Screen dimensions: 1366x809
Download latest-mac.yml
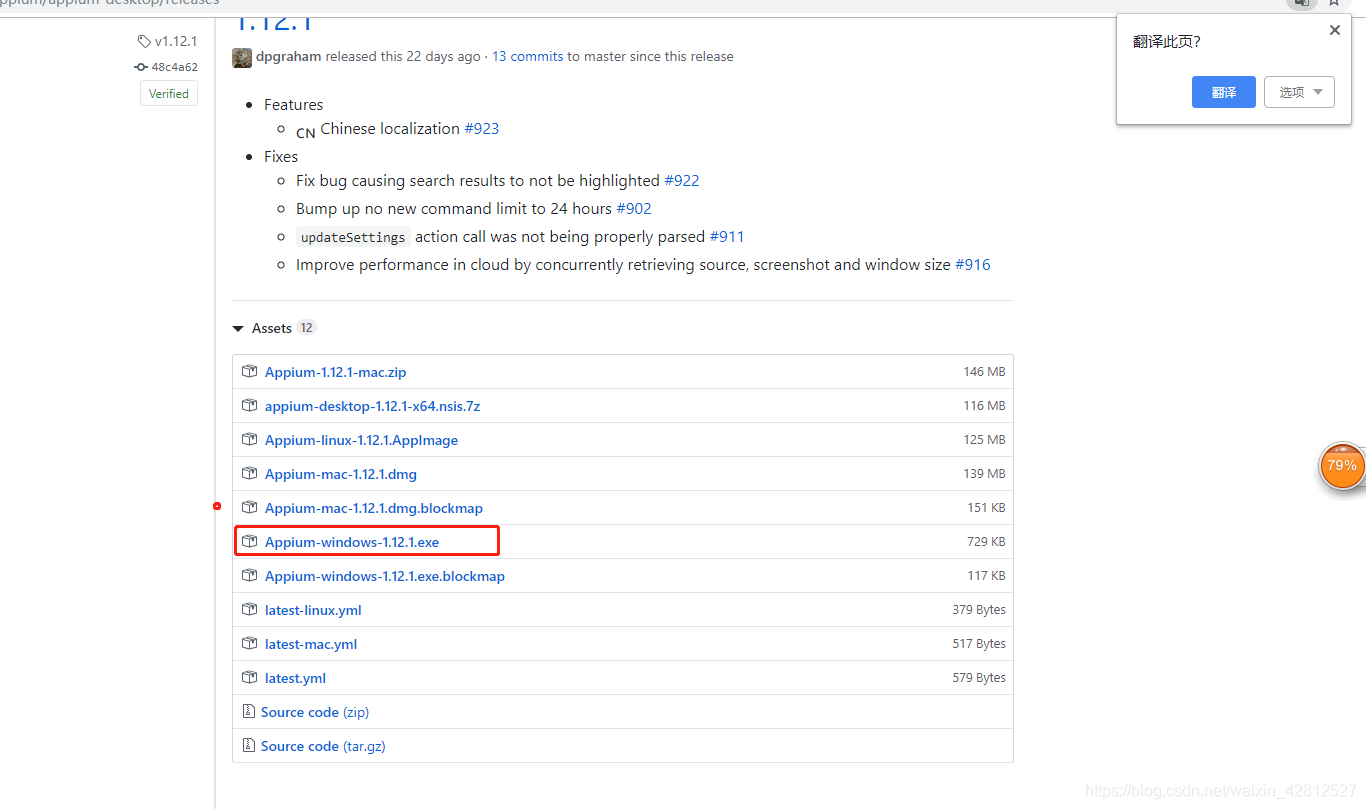[x=311, y=644]
